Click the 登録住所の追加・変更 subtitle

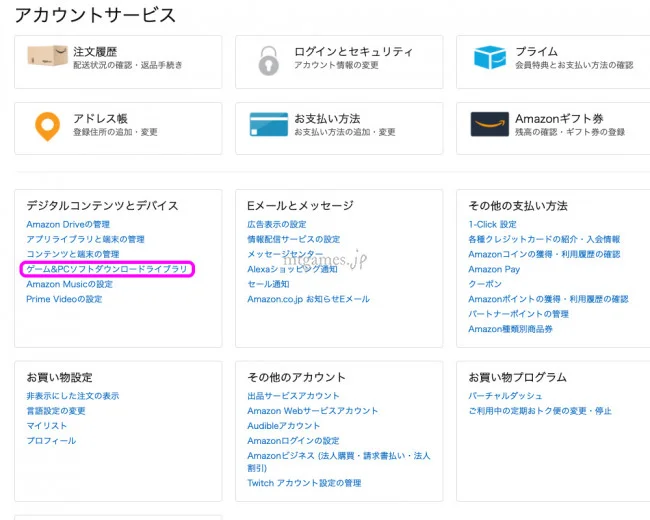(x=115, y=132)
